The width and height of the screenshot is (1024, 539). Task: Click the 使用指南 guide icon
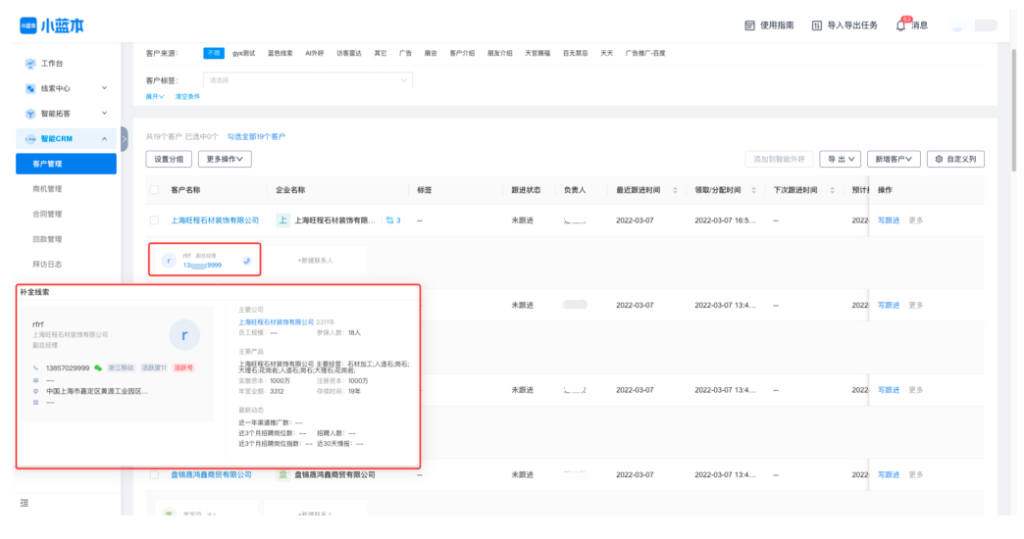click(750, 25)
